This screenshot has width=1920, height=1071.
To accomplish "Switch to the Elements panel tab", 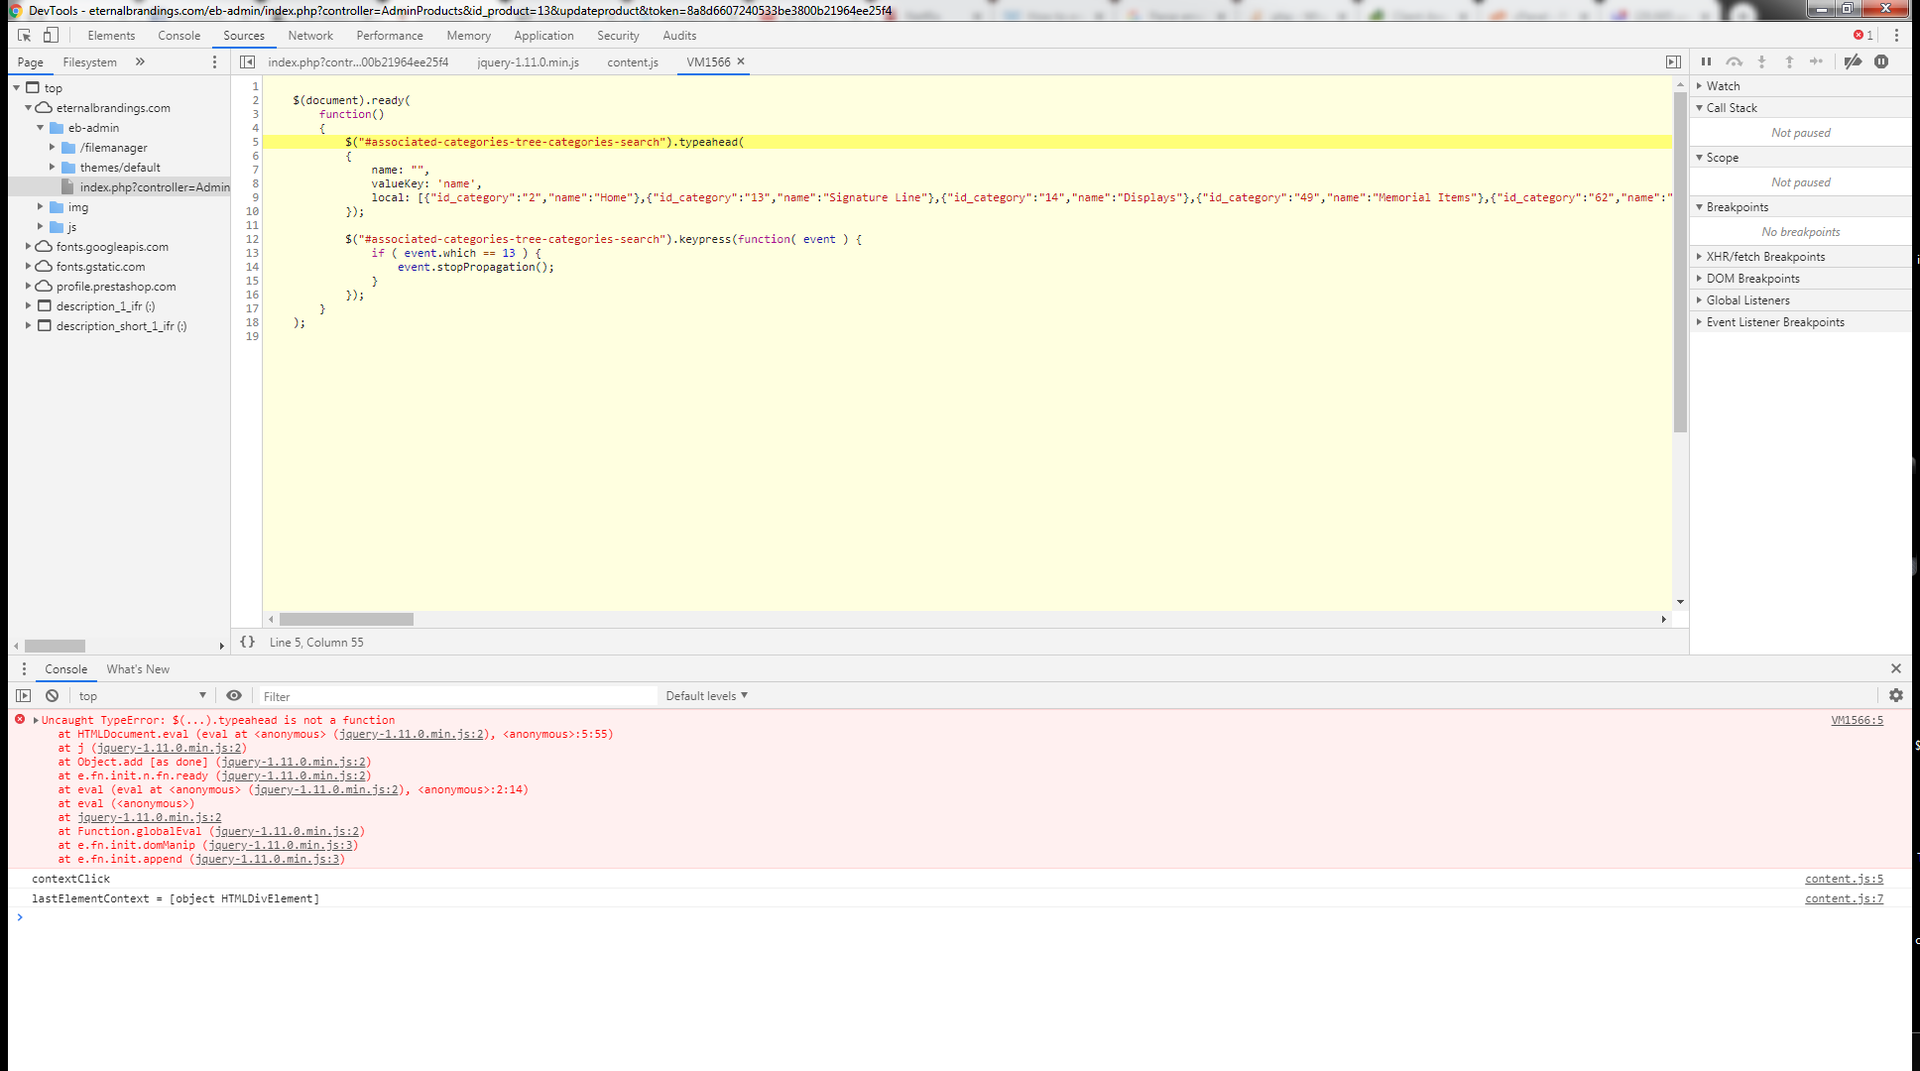I will [111, 35].
